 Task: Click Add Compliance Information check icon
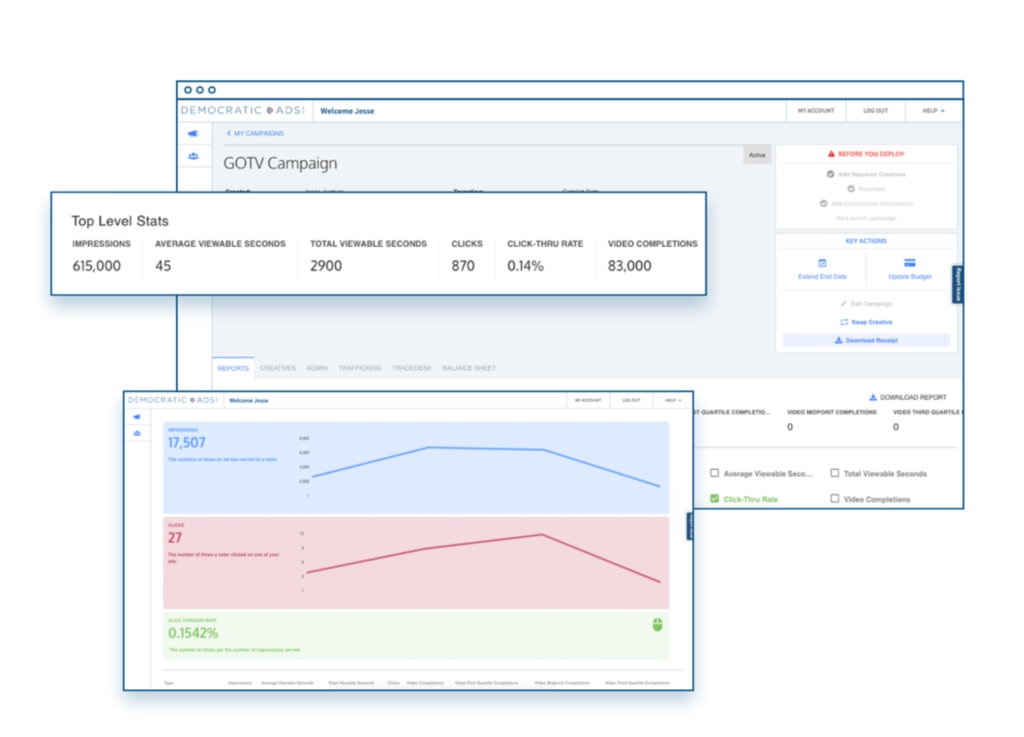pos(824,204)
